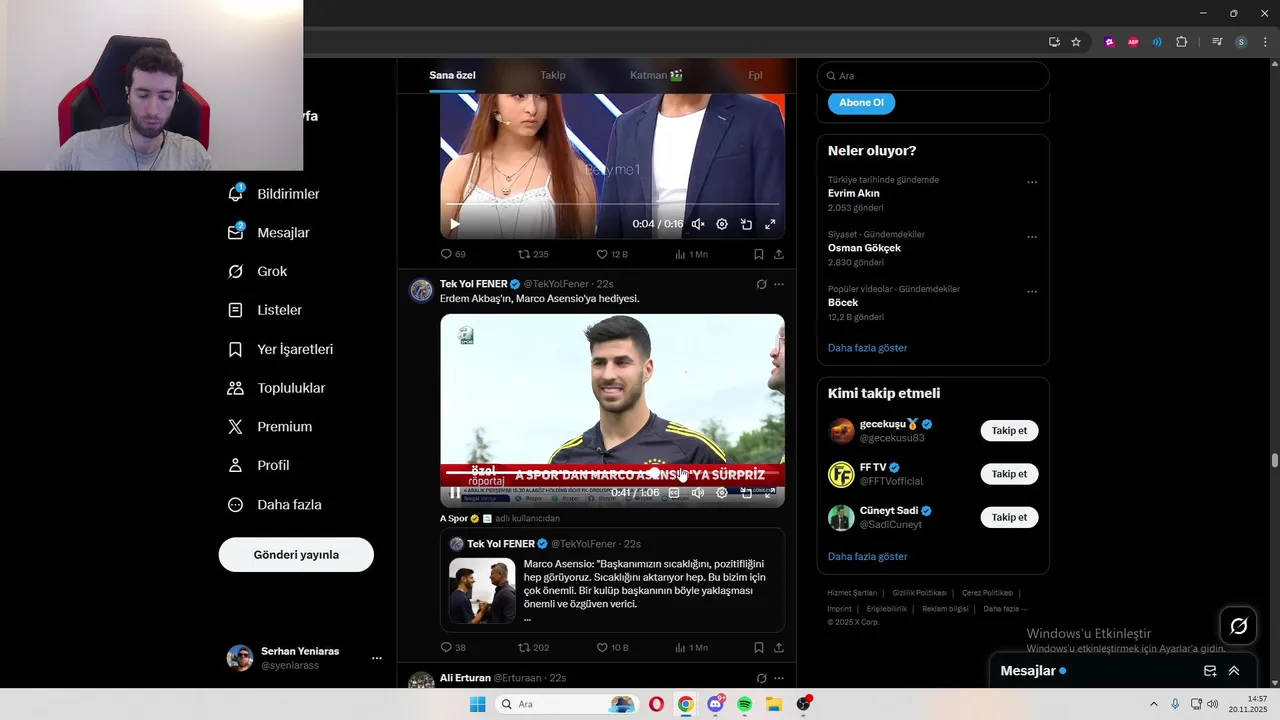Open more options on Ali Erturan post

(779, 678)
